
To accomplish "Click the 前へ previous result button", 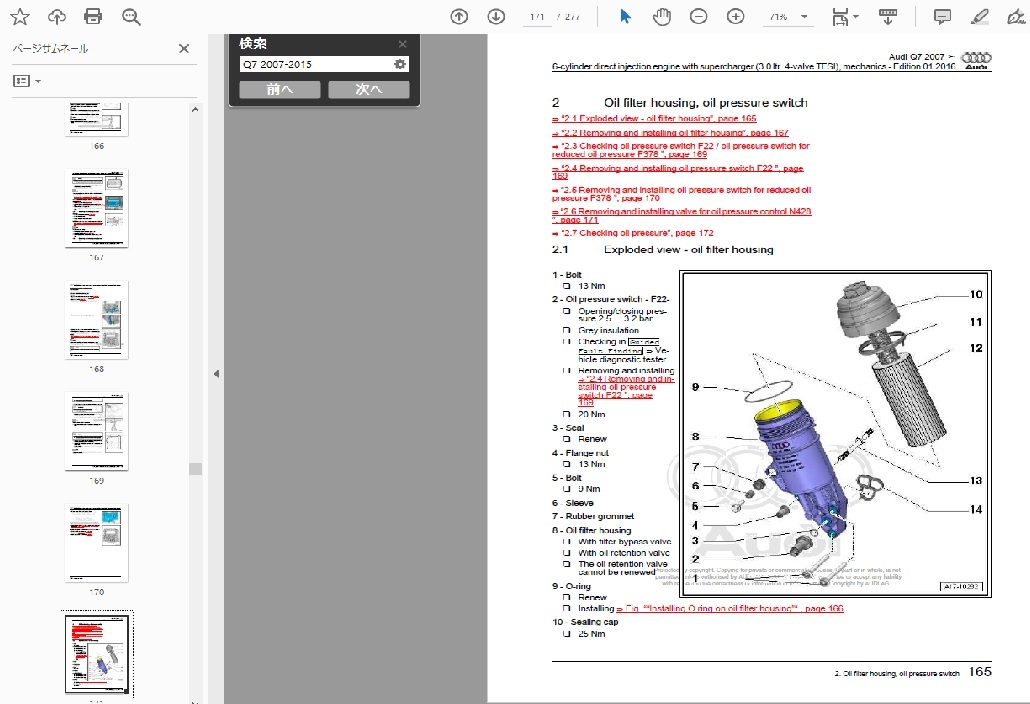I will coord(280,89).
